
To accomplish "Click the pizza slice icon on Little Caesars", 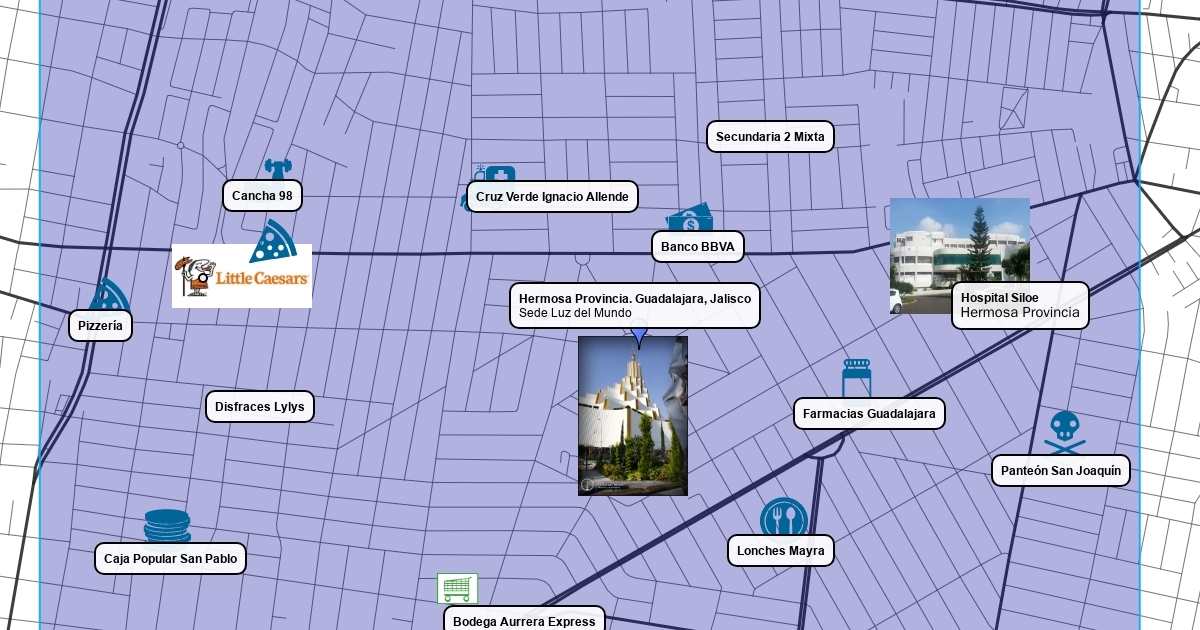I will pos(272,241).
